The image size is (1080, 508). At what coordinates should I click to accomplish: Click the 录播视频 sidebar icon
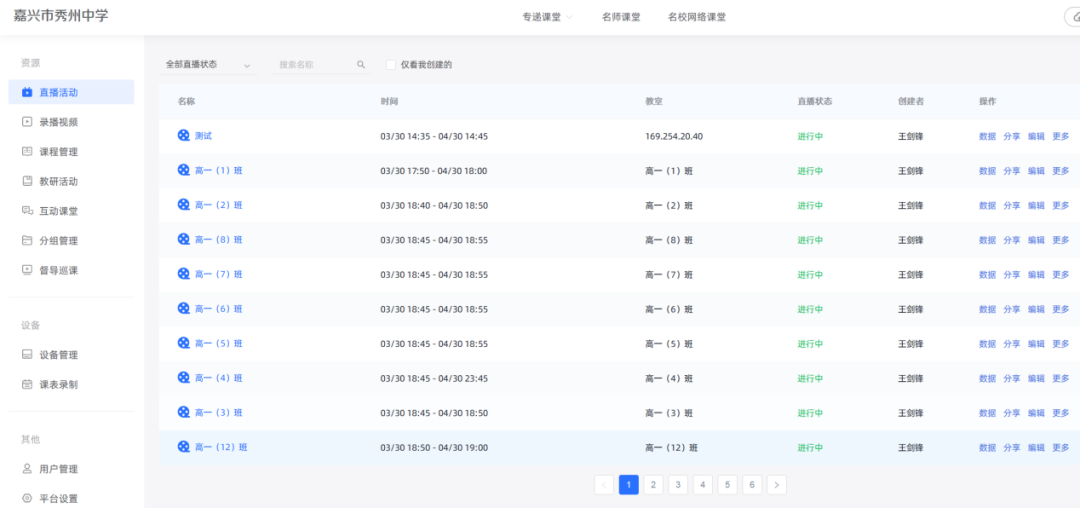(x=27, y=122)
